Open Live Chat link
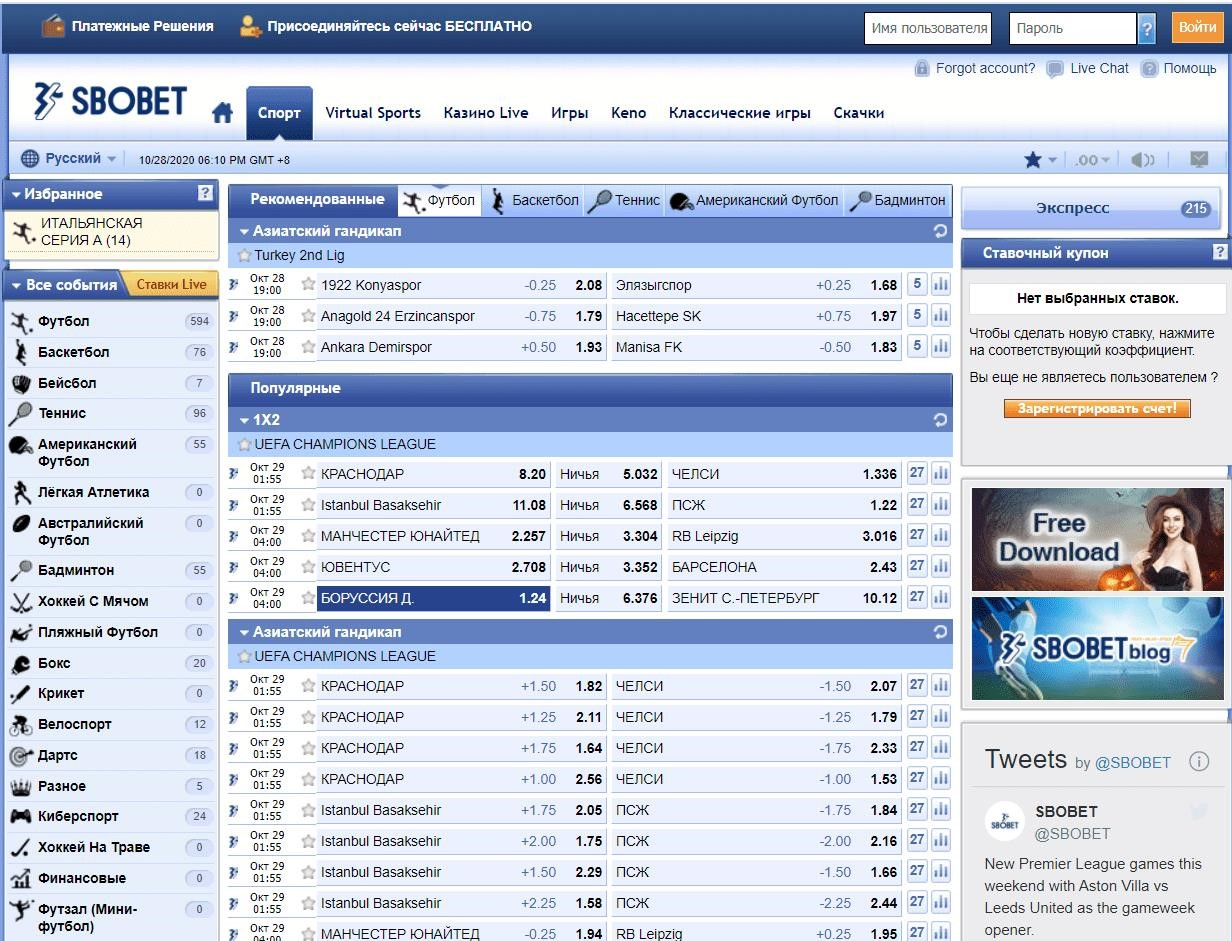The width and height of the screenshot is (1232, 941). coord(1099,68)
